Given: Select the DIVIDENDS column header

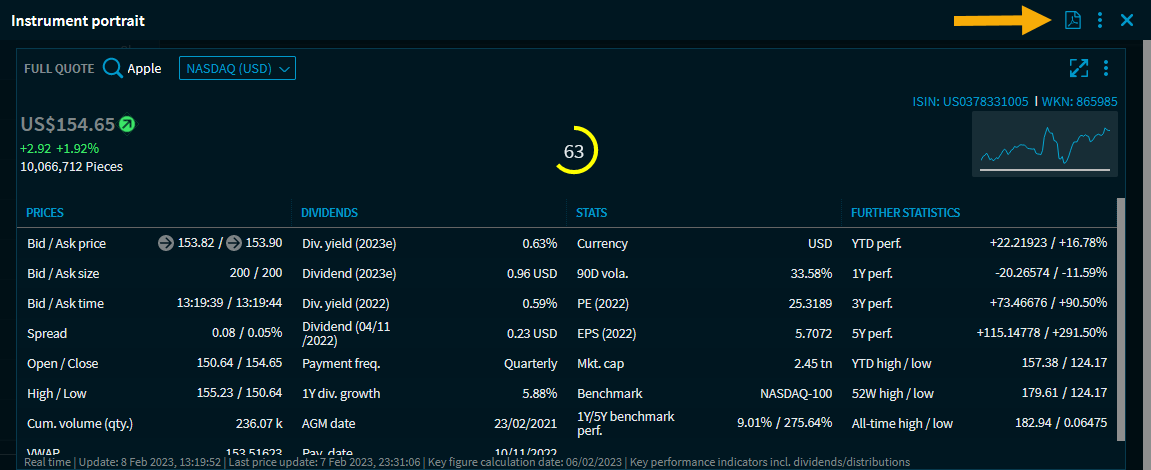Looking at the screenshot, I should click(329, 213).
